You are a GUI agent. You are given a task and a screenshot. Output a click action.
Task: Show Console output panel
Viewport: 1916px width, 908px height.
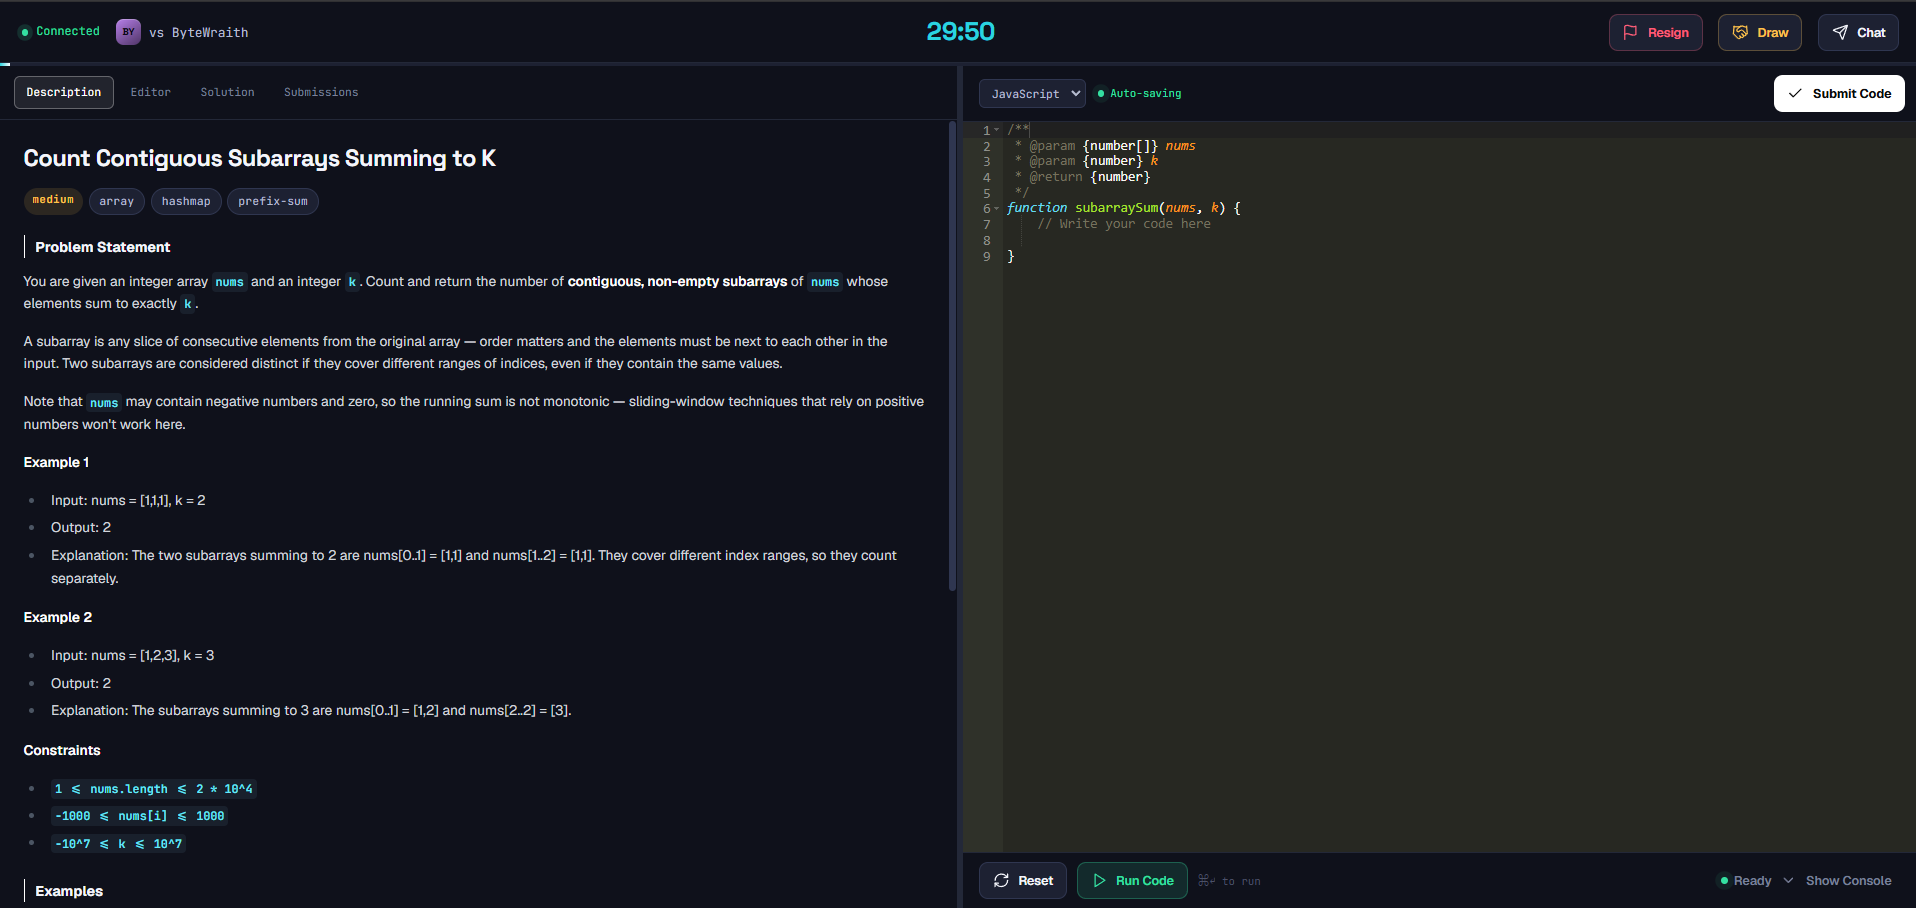[x=1848, y=880]
